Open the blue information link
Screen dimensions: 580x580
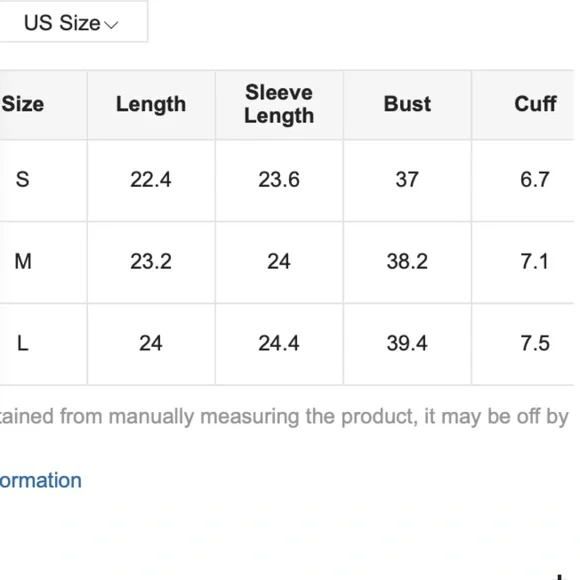[x=41, y=480]
